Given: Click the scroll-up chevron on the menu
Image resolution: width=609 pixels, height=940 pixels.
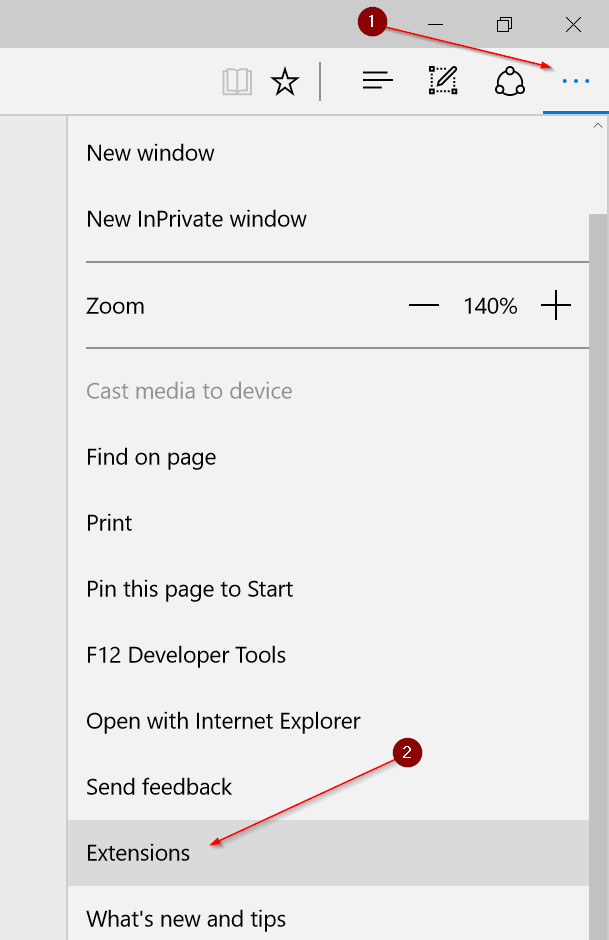Looking at the screenshot, I should (x=597, y=124).
